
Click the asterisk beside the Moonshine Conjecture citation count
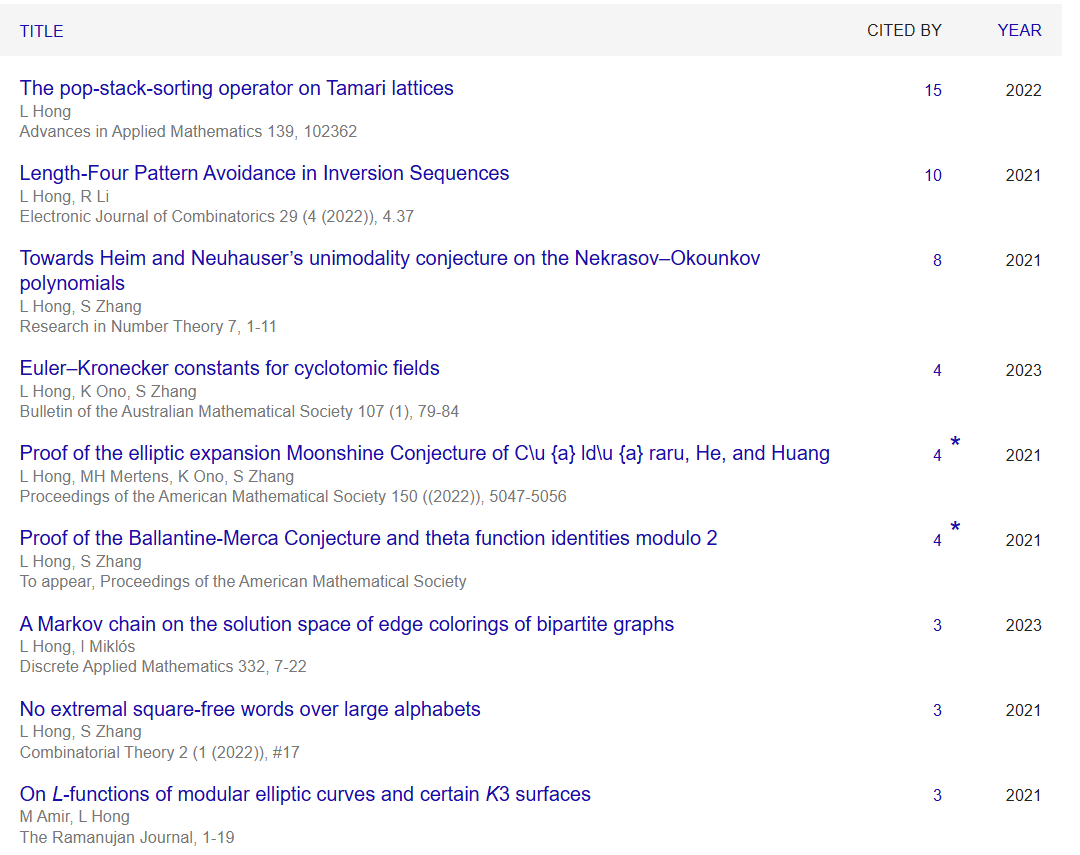point(955,443)
